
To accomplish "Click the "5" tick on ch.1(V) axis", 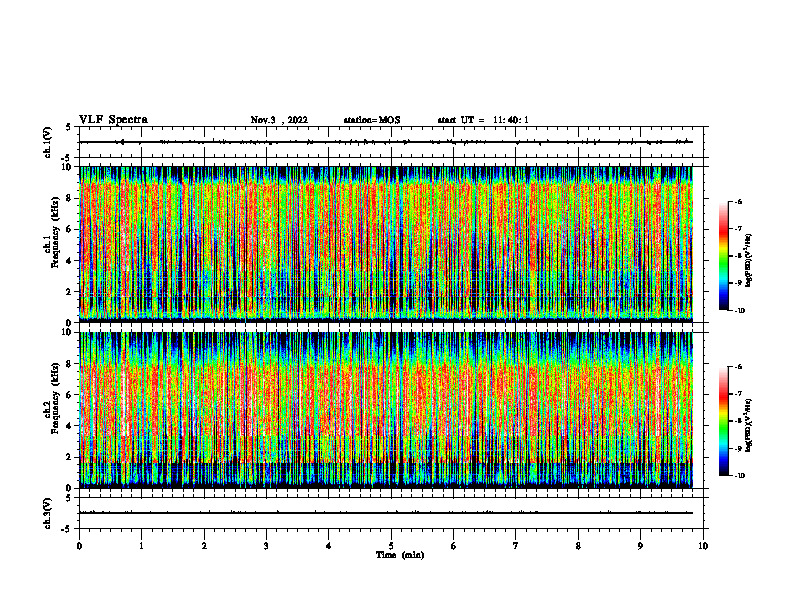I will [68, 127].
